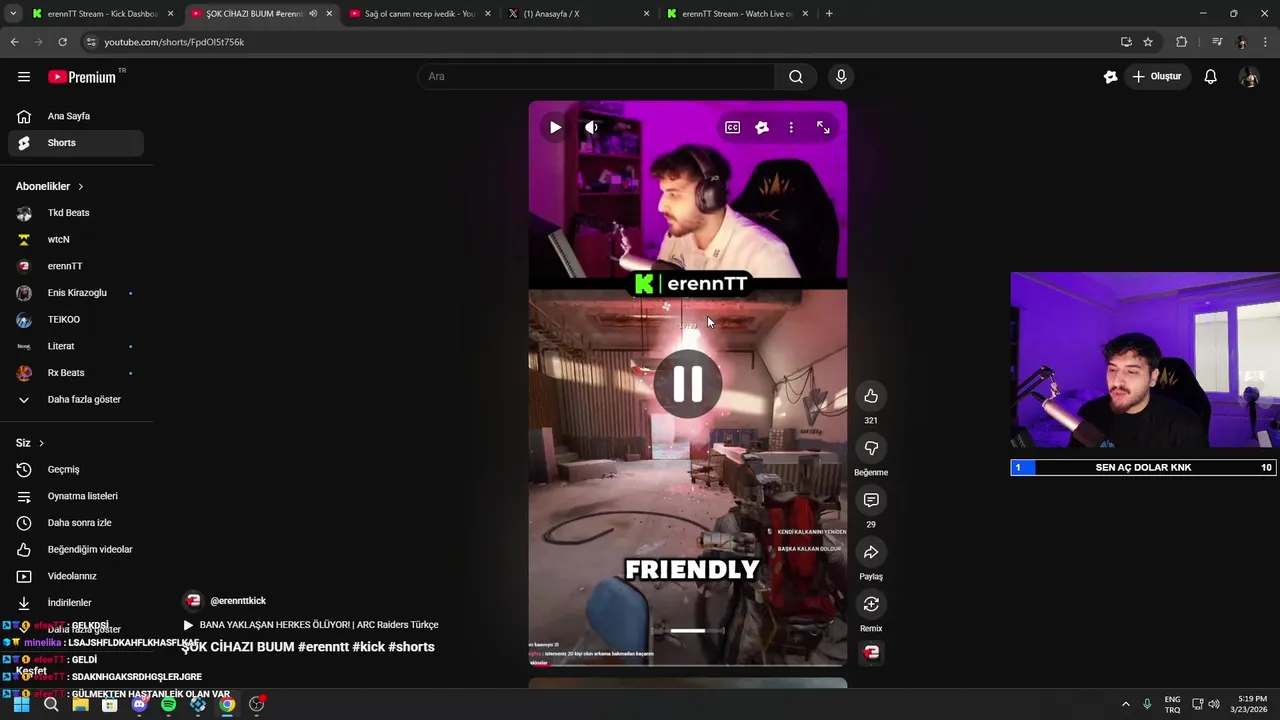The image size is (1280, 720).
Task: Toggle play at the player's top-left
Action: pyautogui.click(x=555, y=128)
